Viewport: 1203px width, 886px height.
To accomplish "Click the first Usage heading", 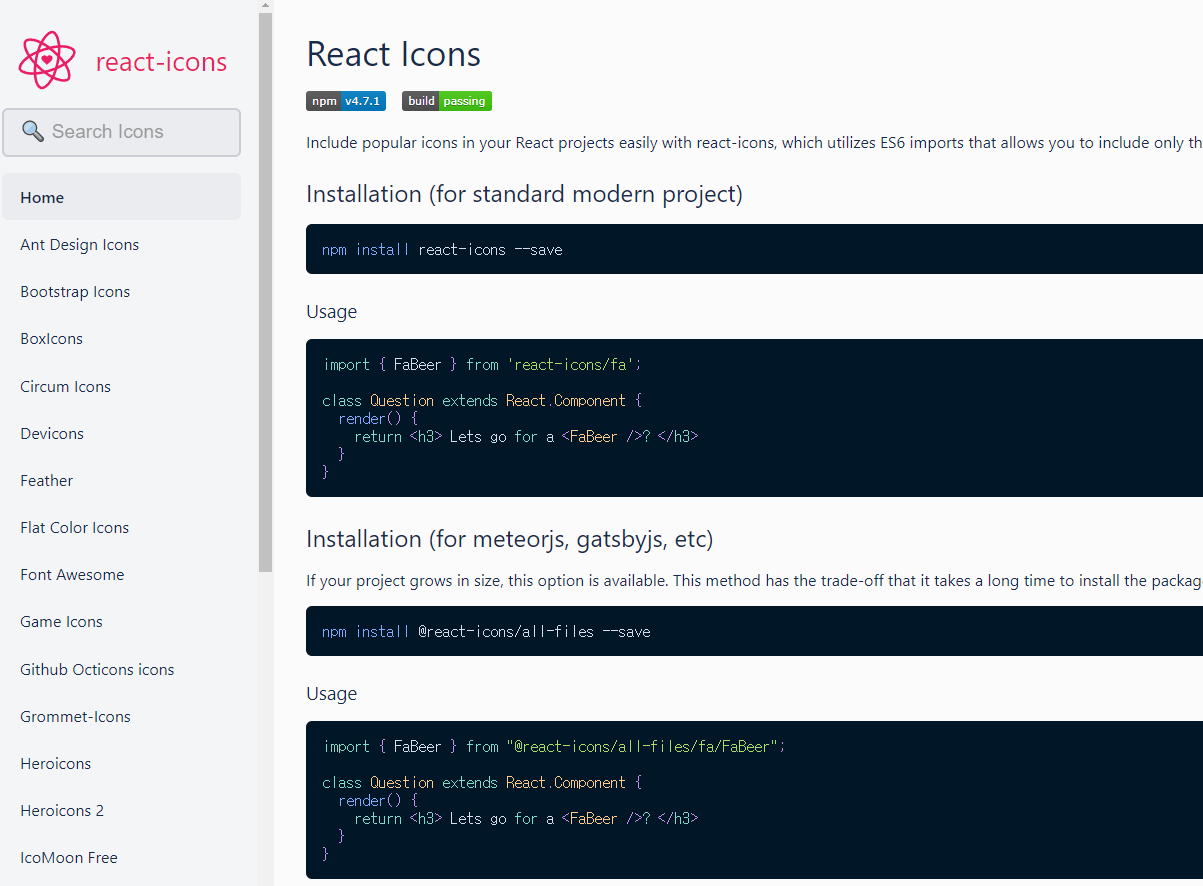I will 332,312.
